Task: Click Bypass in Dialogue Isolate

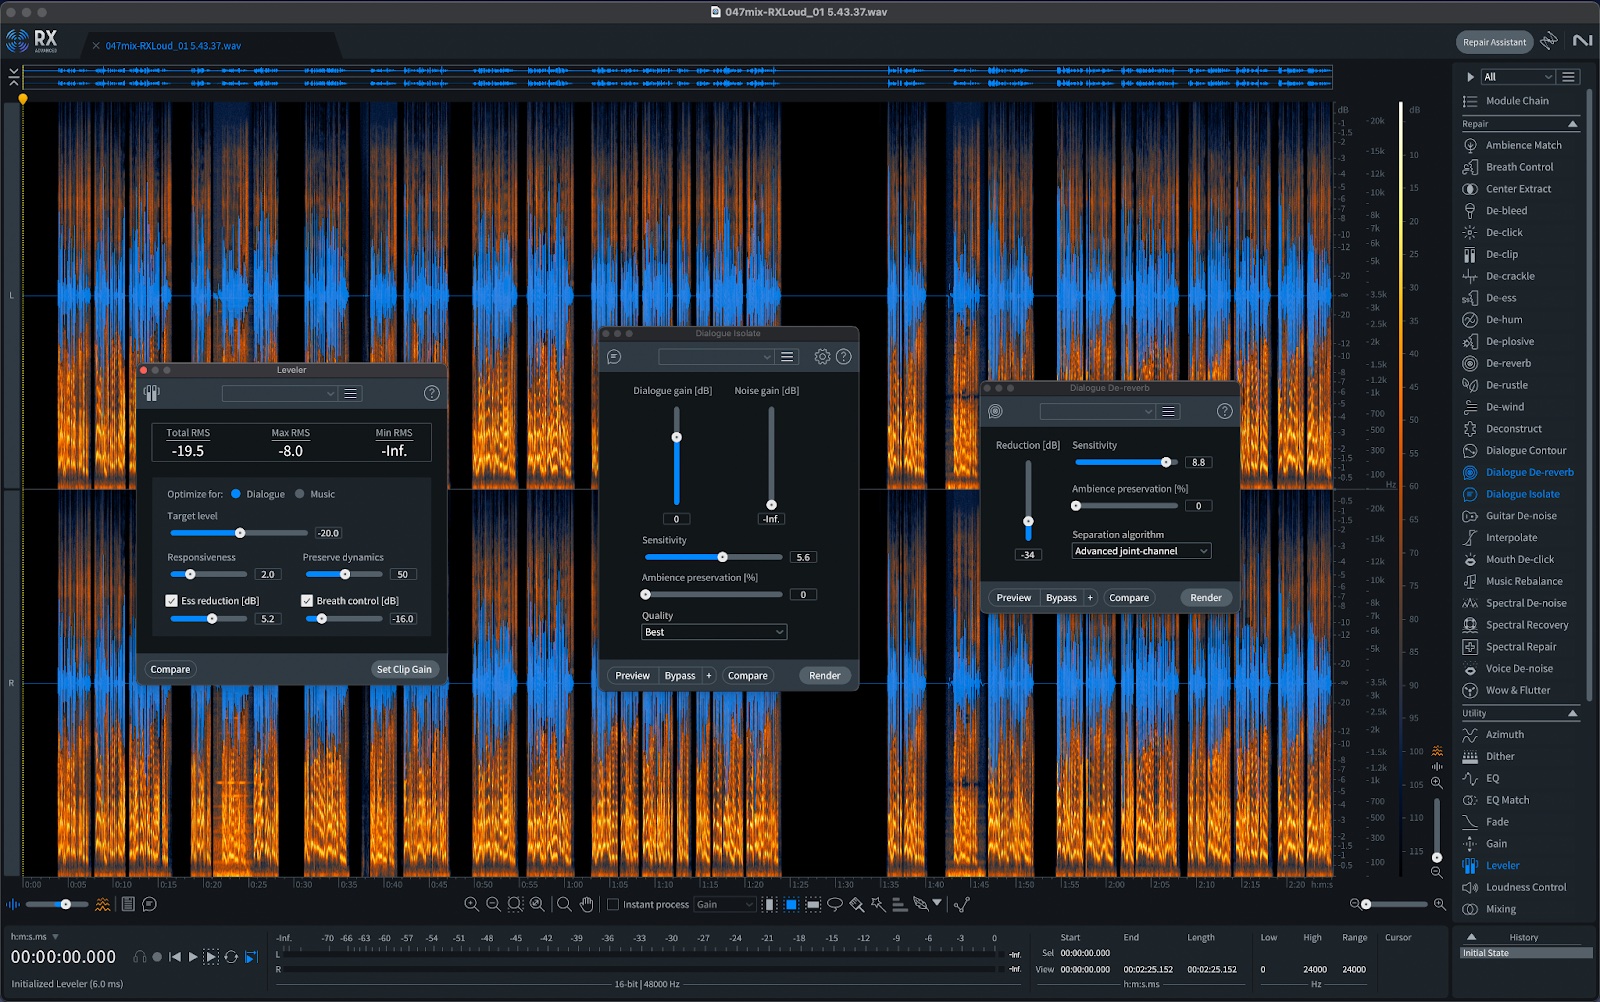Action: pyautogui.click(x=680, y=676)
